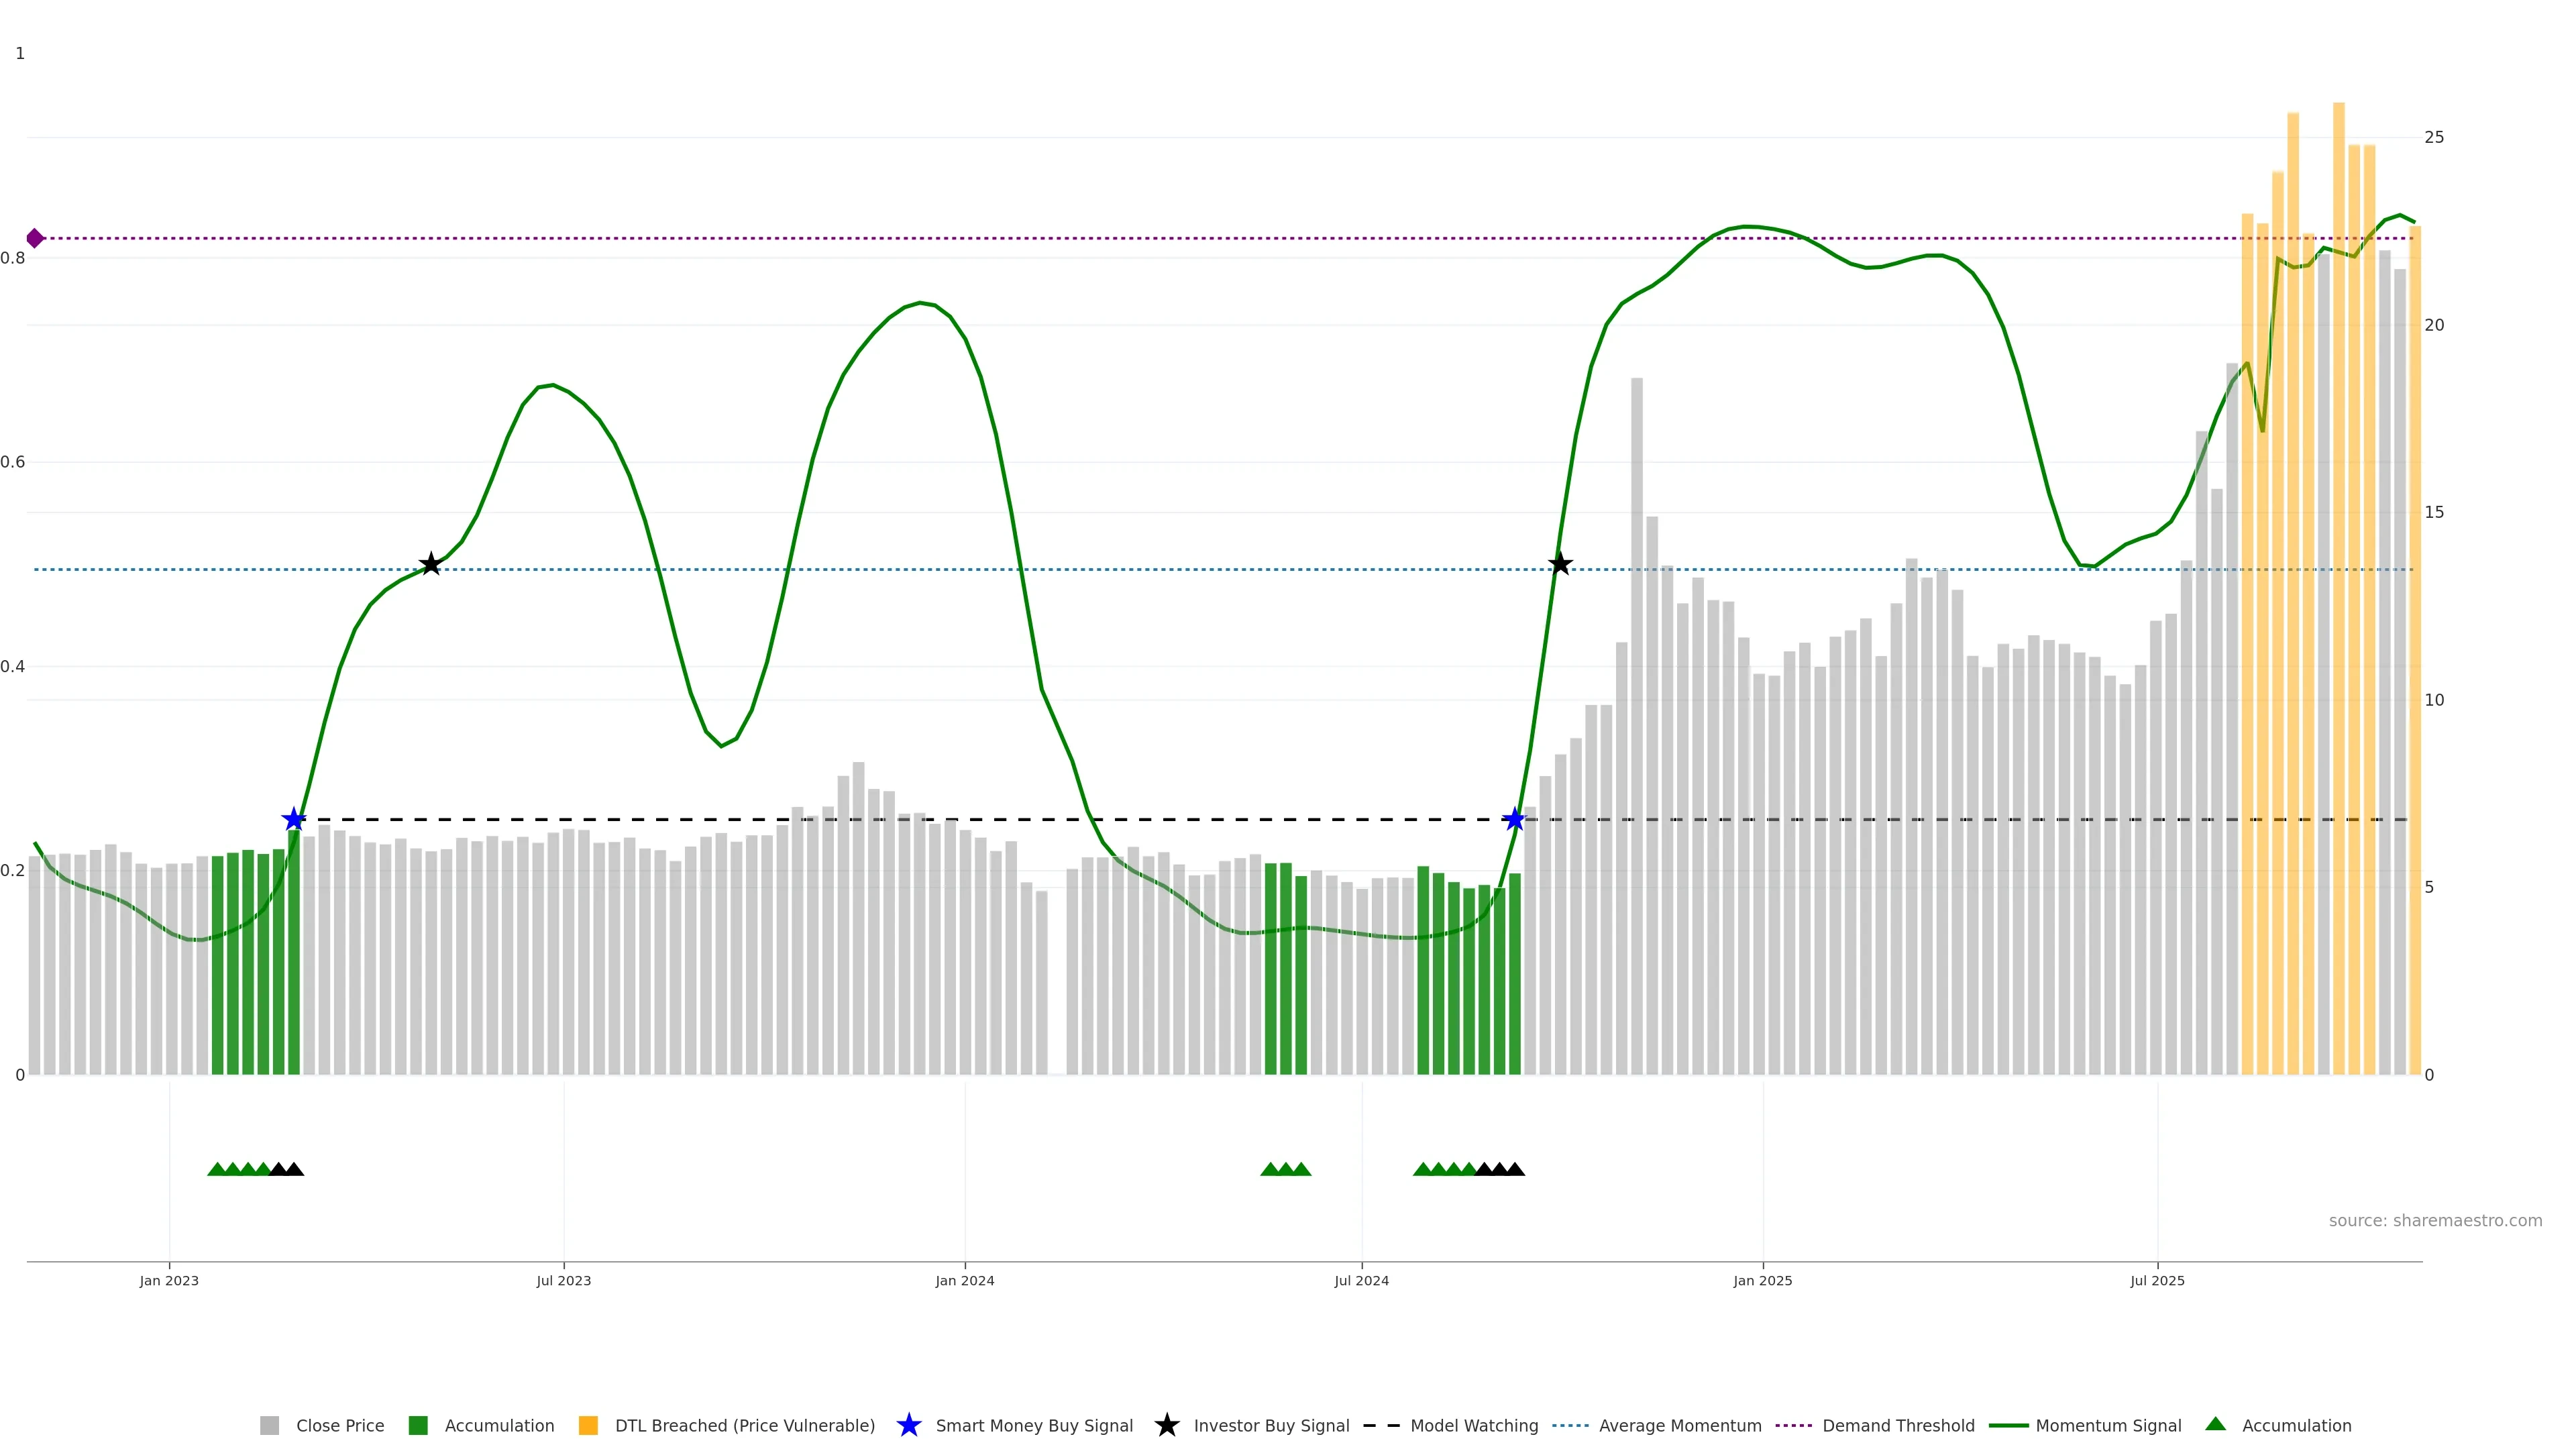
Task: Click the green Accumulation square legend swatch
Action: click(418, 1425)
